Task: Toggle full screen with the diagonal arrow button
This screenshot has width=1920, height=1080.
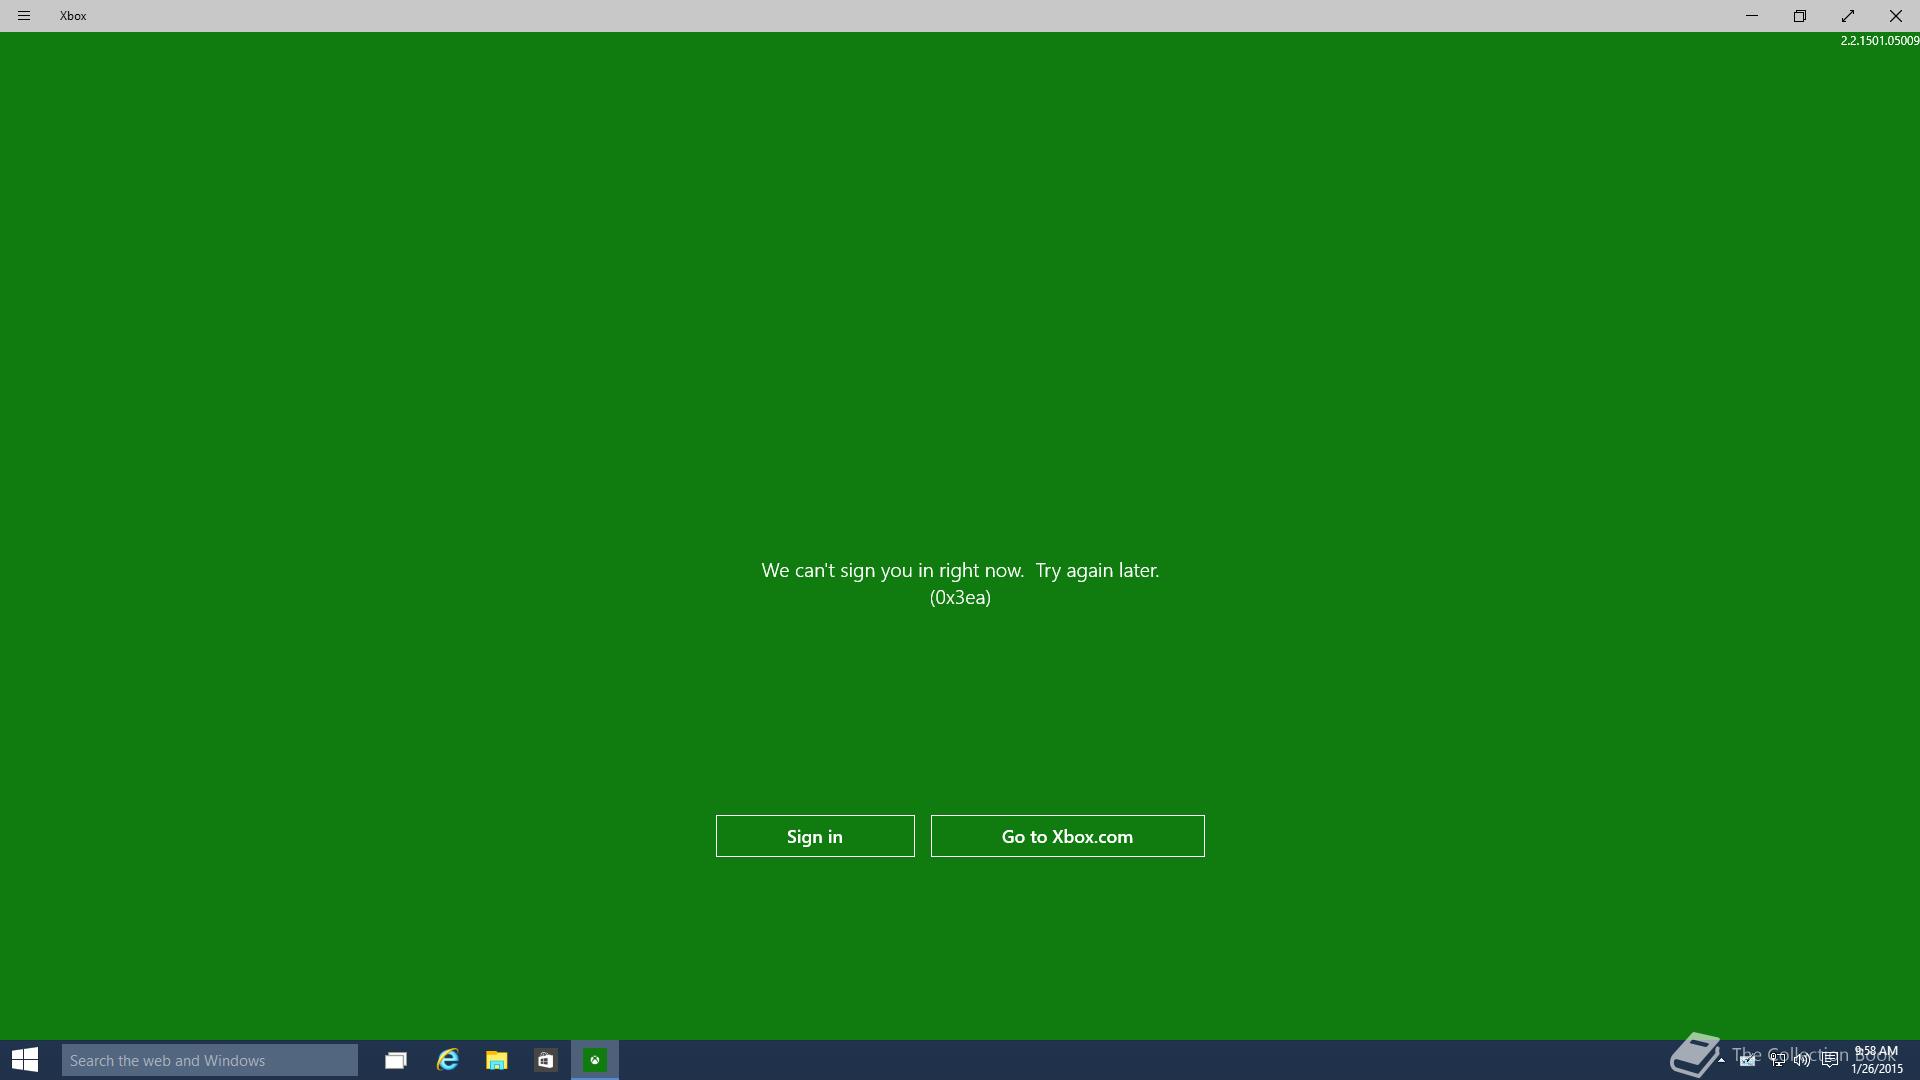Action: (1848, 16)
